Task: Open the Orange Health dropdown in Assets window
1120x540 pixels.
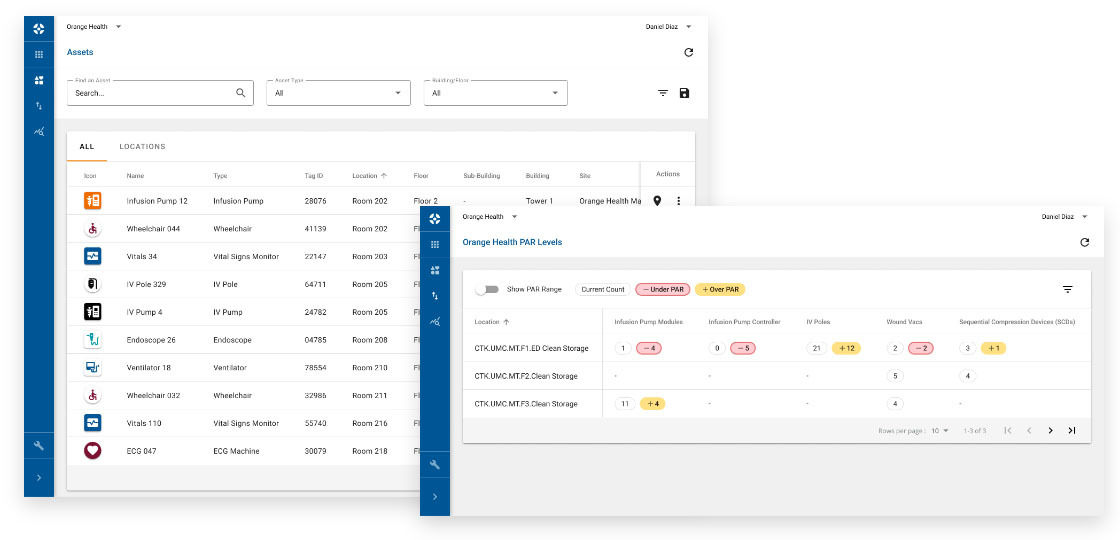Action: [x=94, y=26]
